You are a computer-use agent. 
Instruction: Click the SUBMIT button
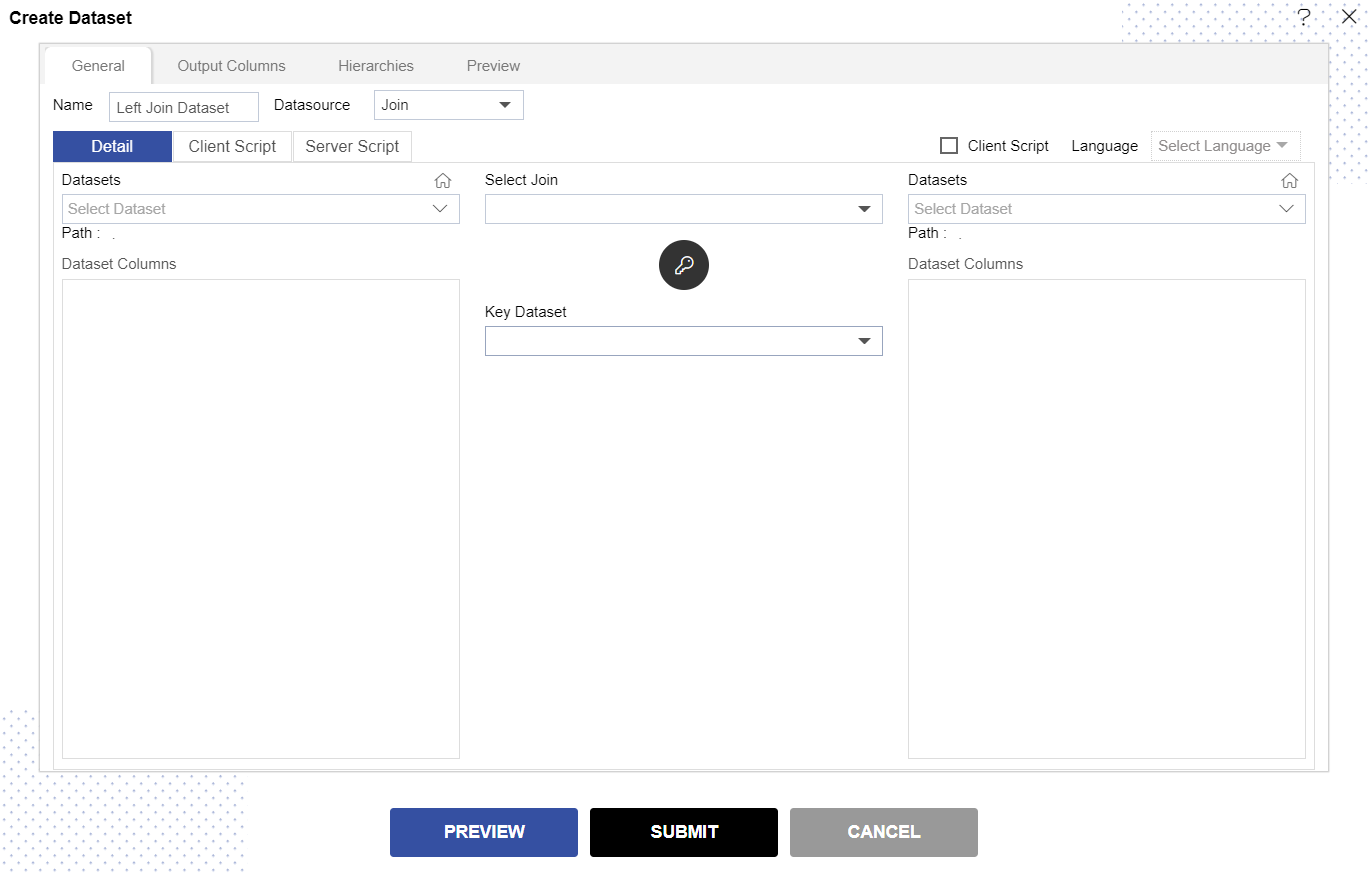(x=684, y=832)
